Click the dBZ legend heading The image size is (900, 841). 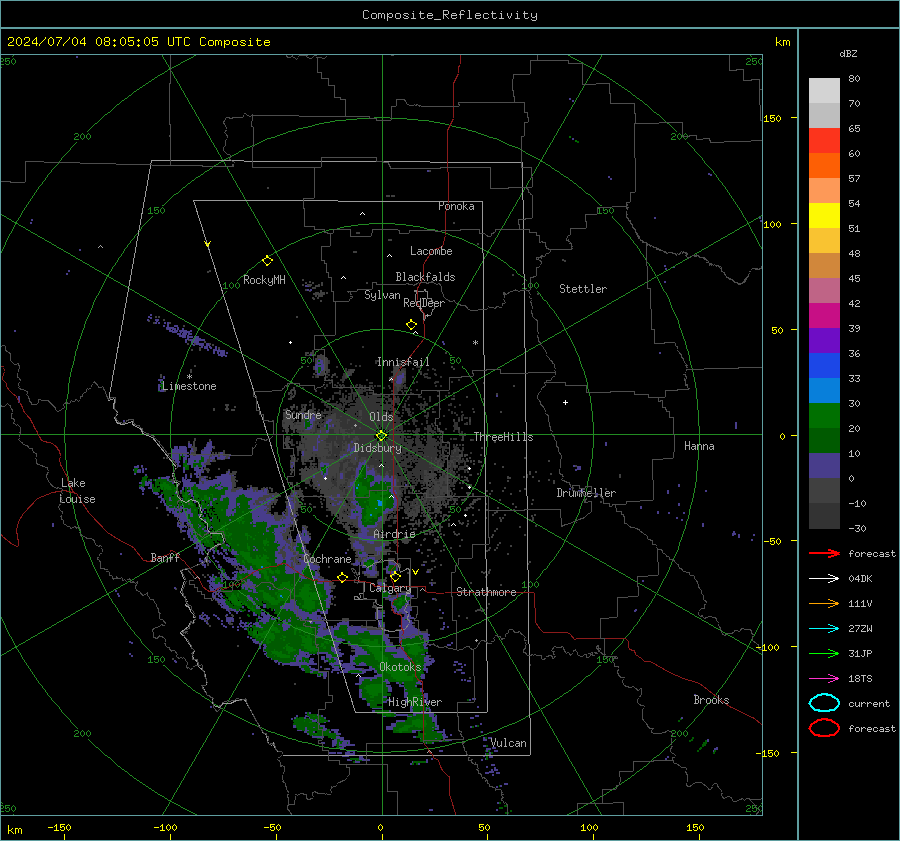(848, 53)
